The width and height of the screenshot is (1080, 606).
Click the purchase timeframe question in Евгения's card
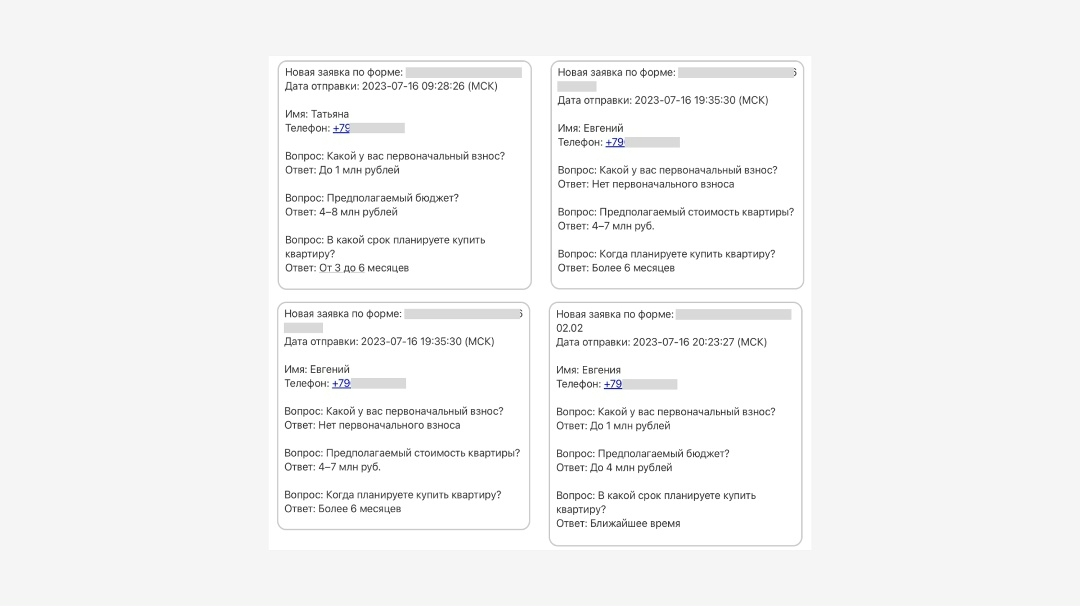[x=655, y=502]
